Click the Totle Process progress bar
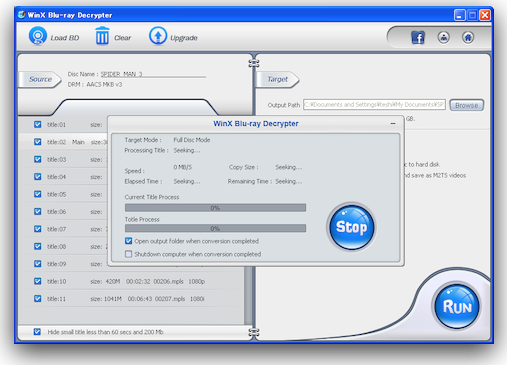The width and height of the screenshot is (507, 365). pos(215,228)
